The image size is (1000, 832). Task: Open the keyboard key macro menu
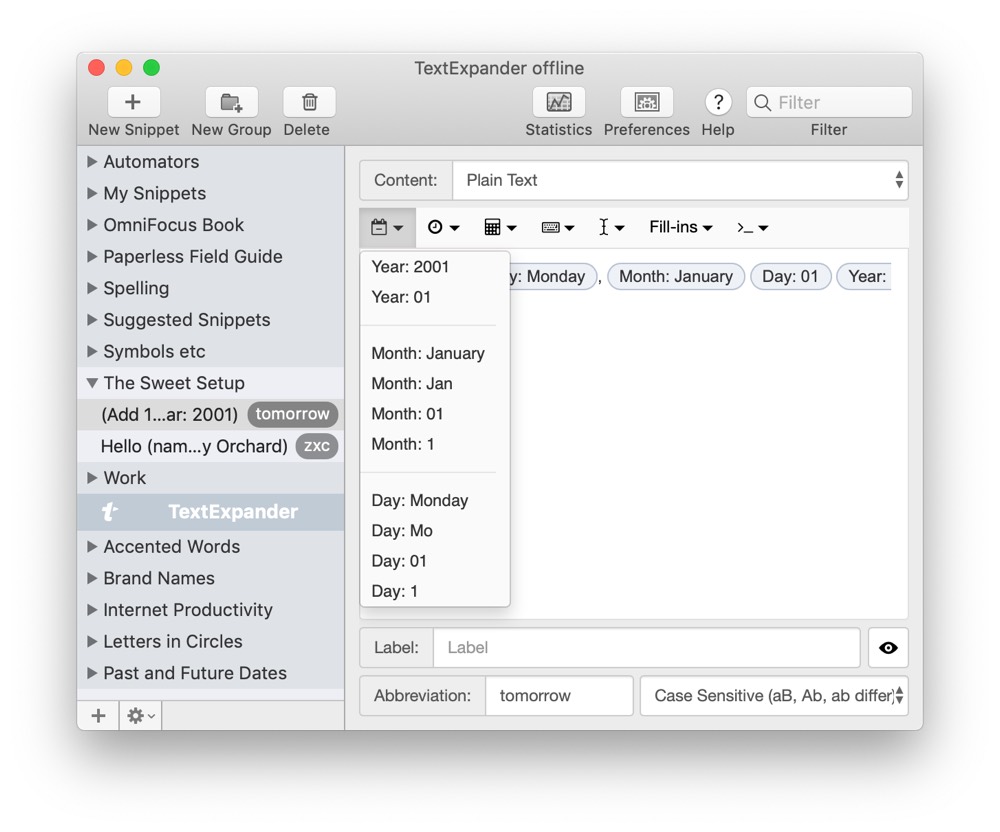coord(558,228)
